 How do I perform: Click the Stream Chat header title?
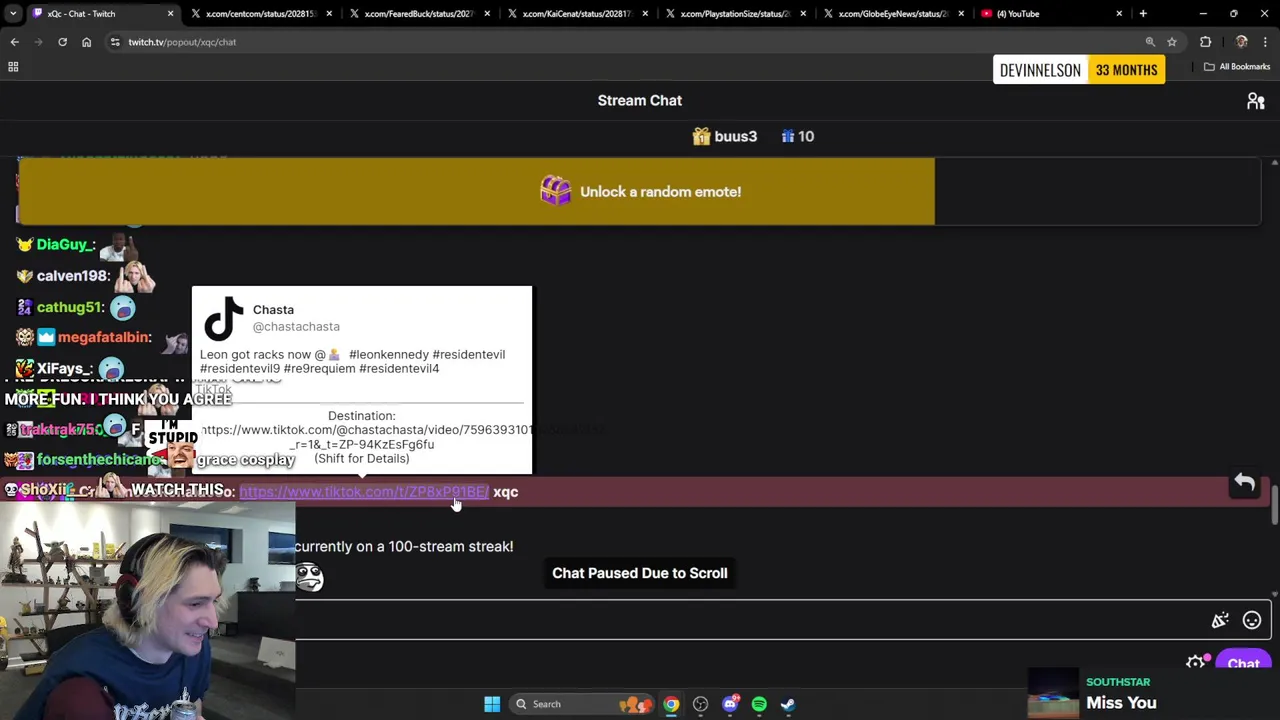(x=640, y=100)
